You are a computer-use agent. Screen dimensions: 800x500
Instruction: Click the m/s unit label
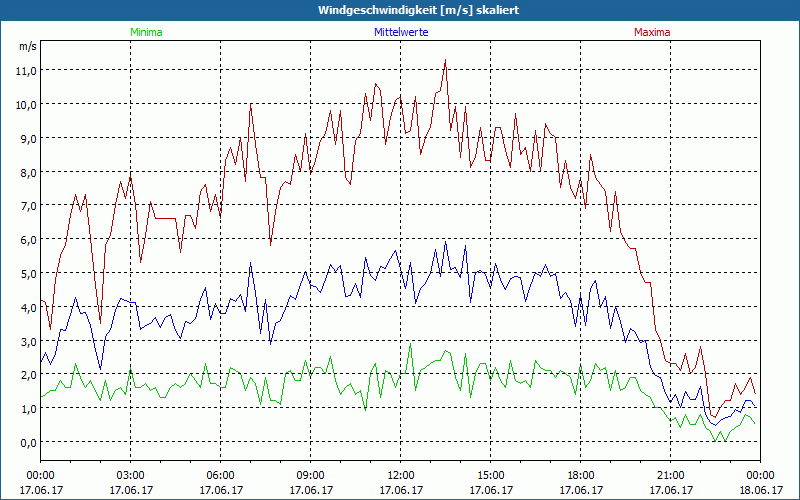pos(27,46)
